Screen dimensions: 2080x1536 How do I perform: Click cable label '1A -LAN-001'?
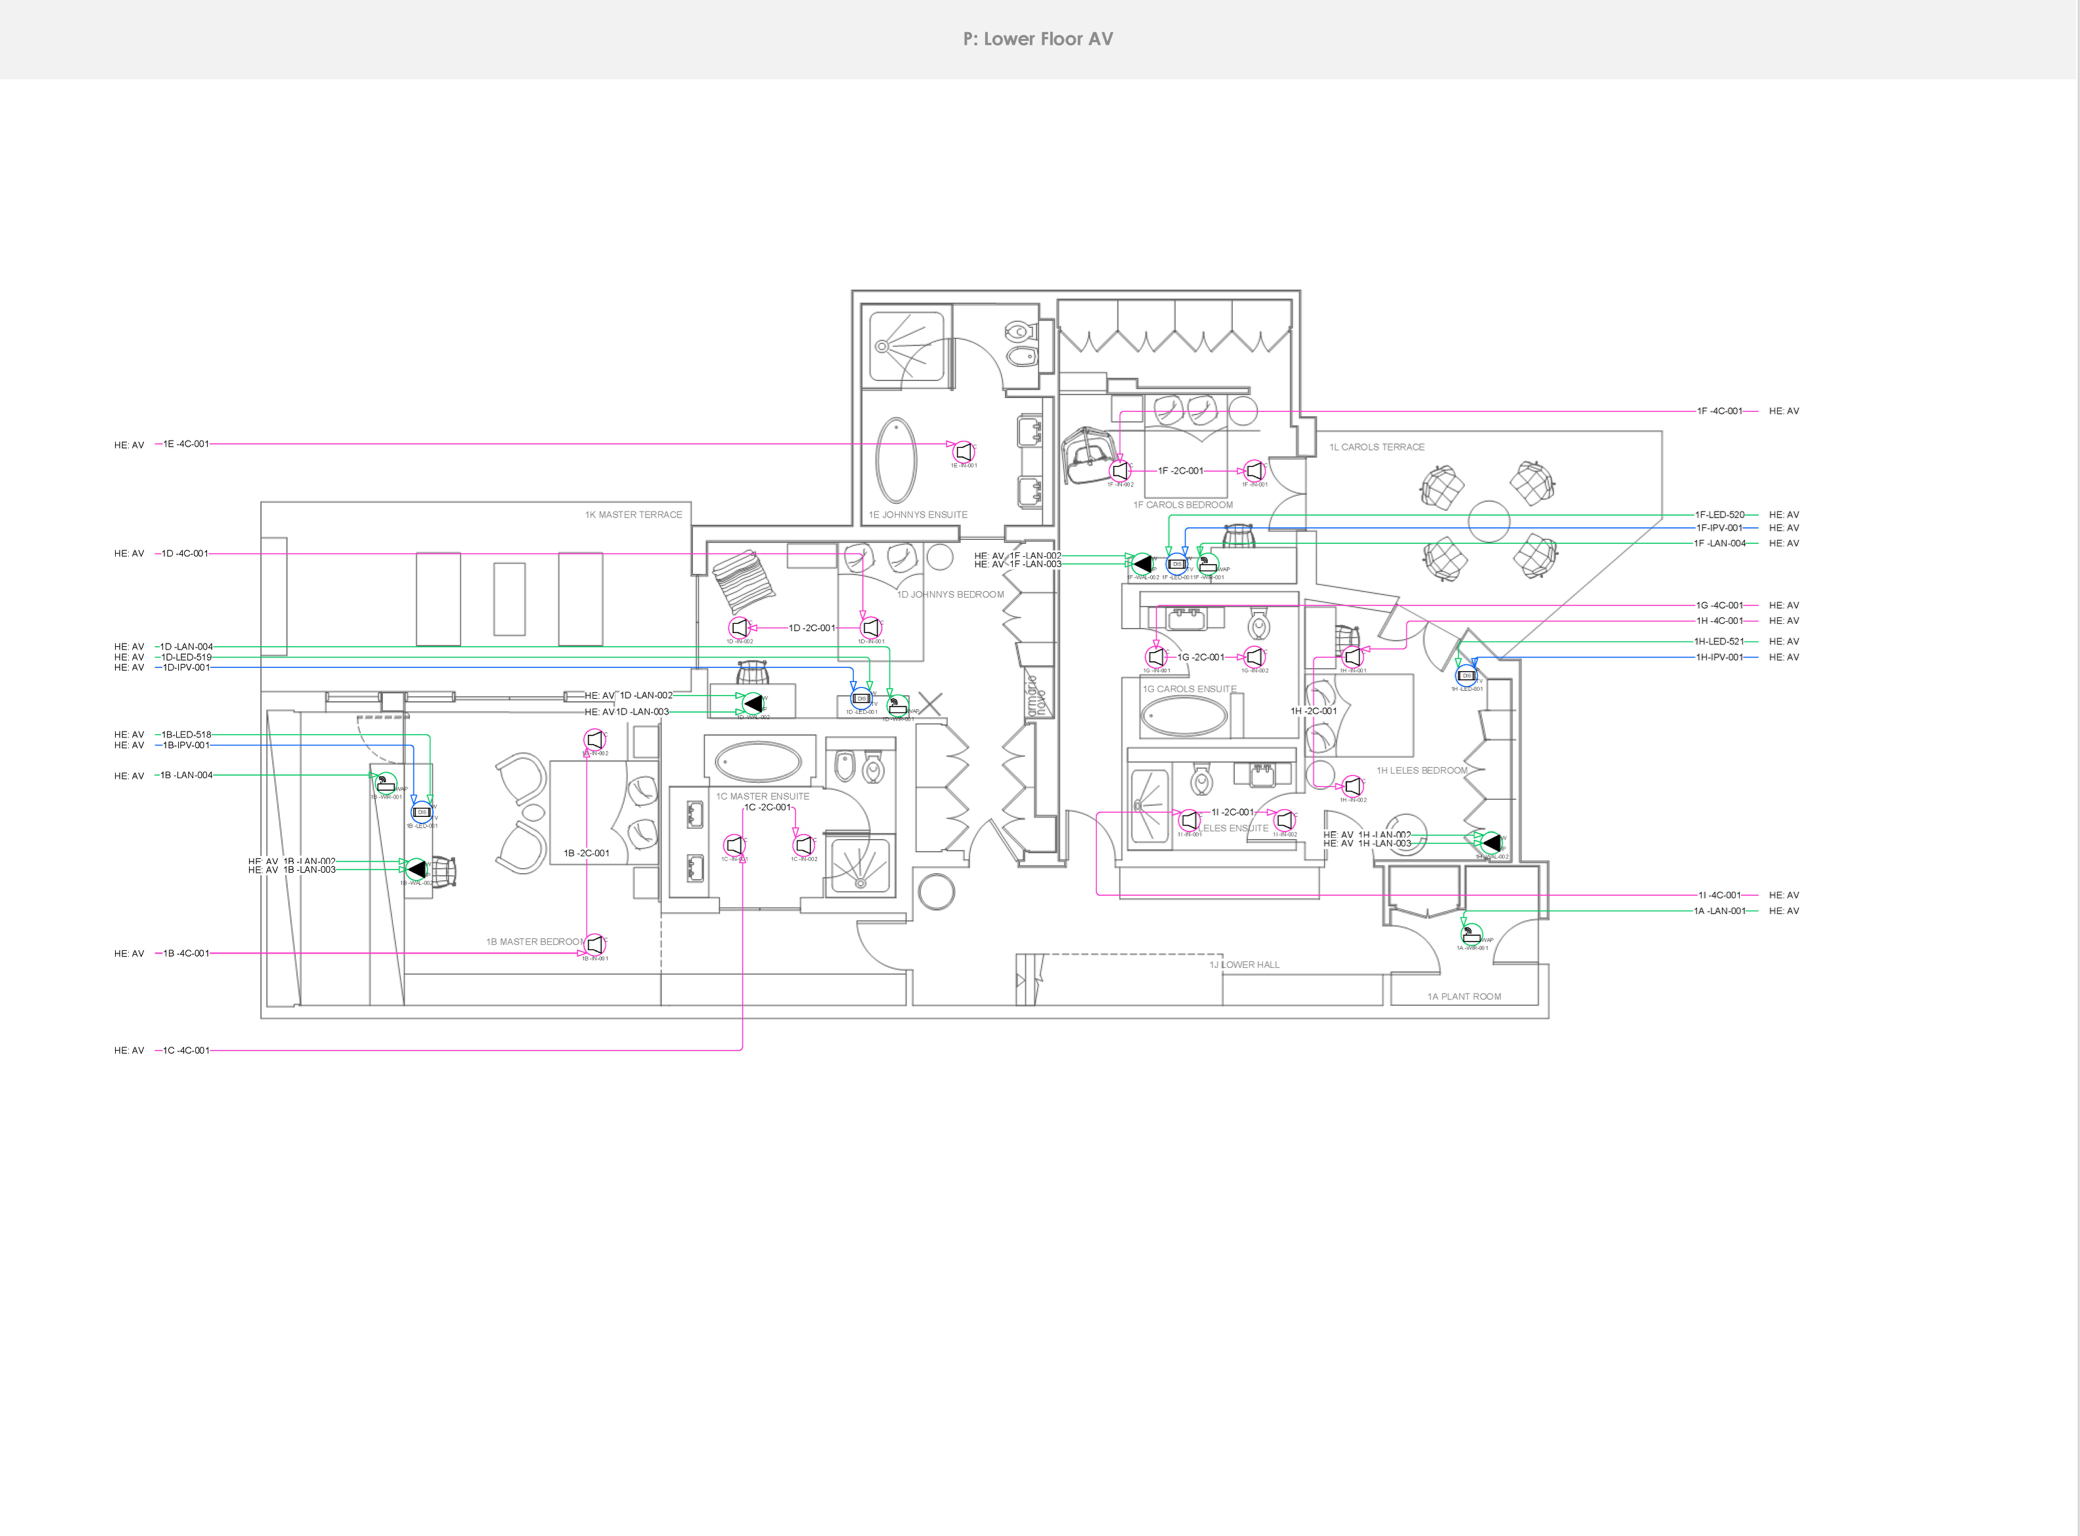click(1720, 911)
